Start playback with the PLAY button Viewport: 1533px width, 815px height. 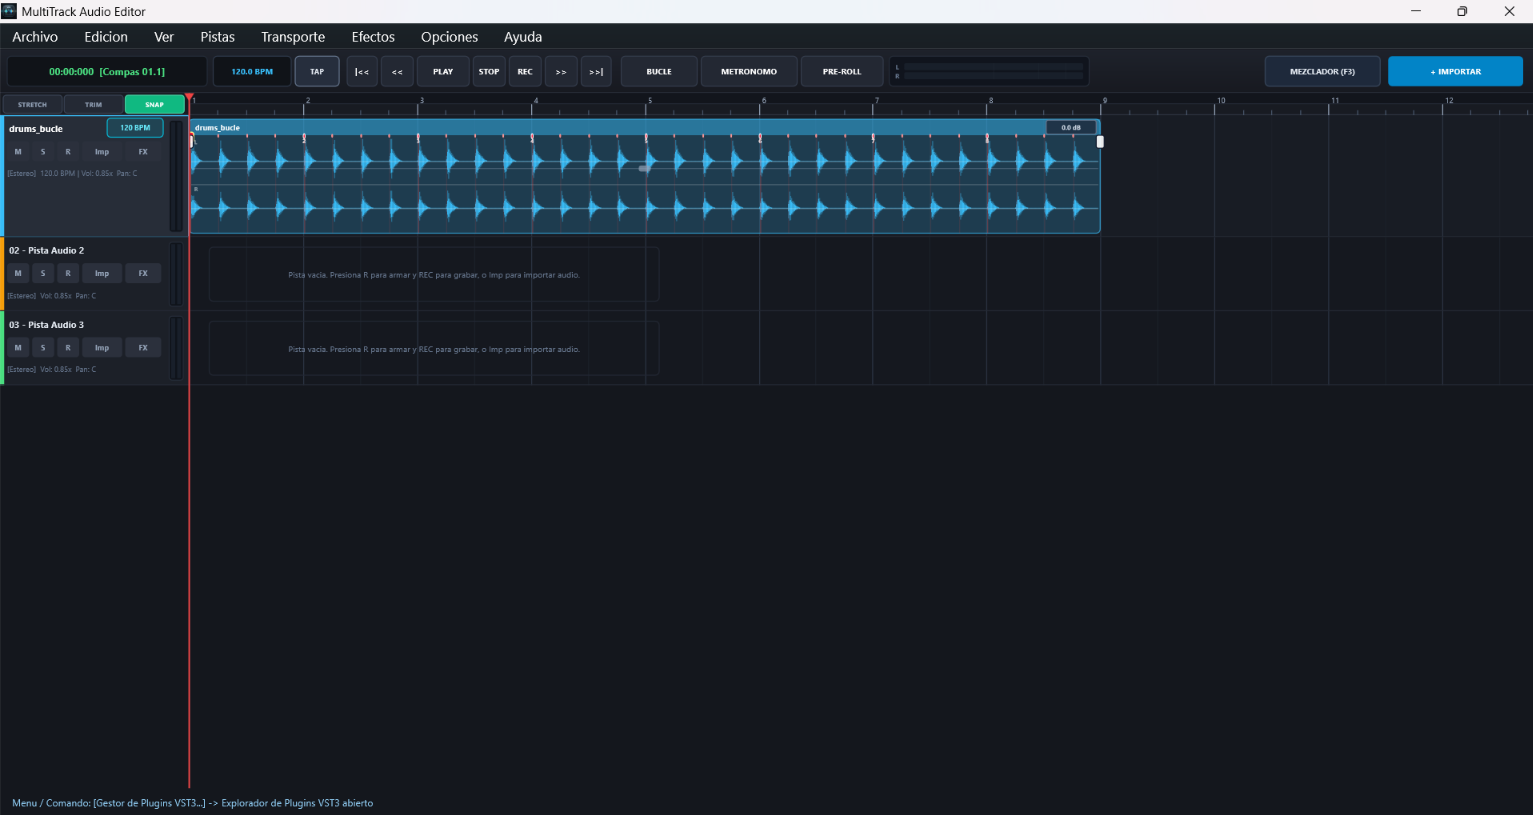[443, 72]
